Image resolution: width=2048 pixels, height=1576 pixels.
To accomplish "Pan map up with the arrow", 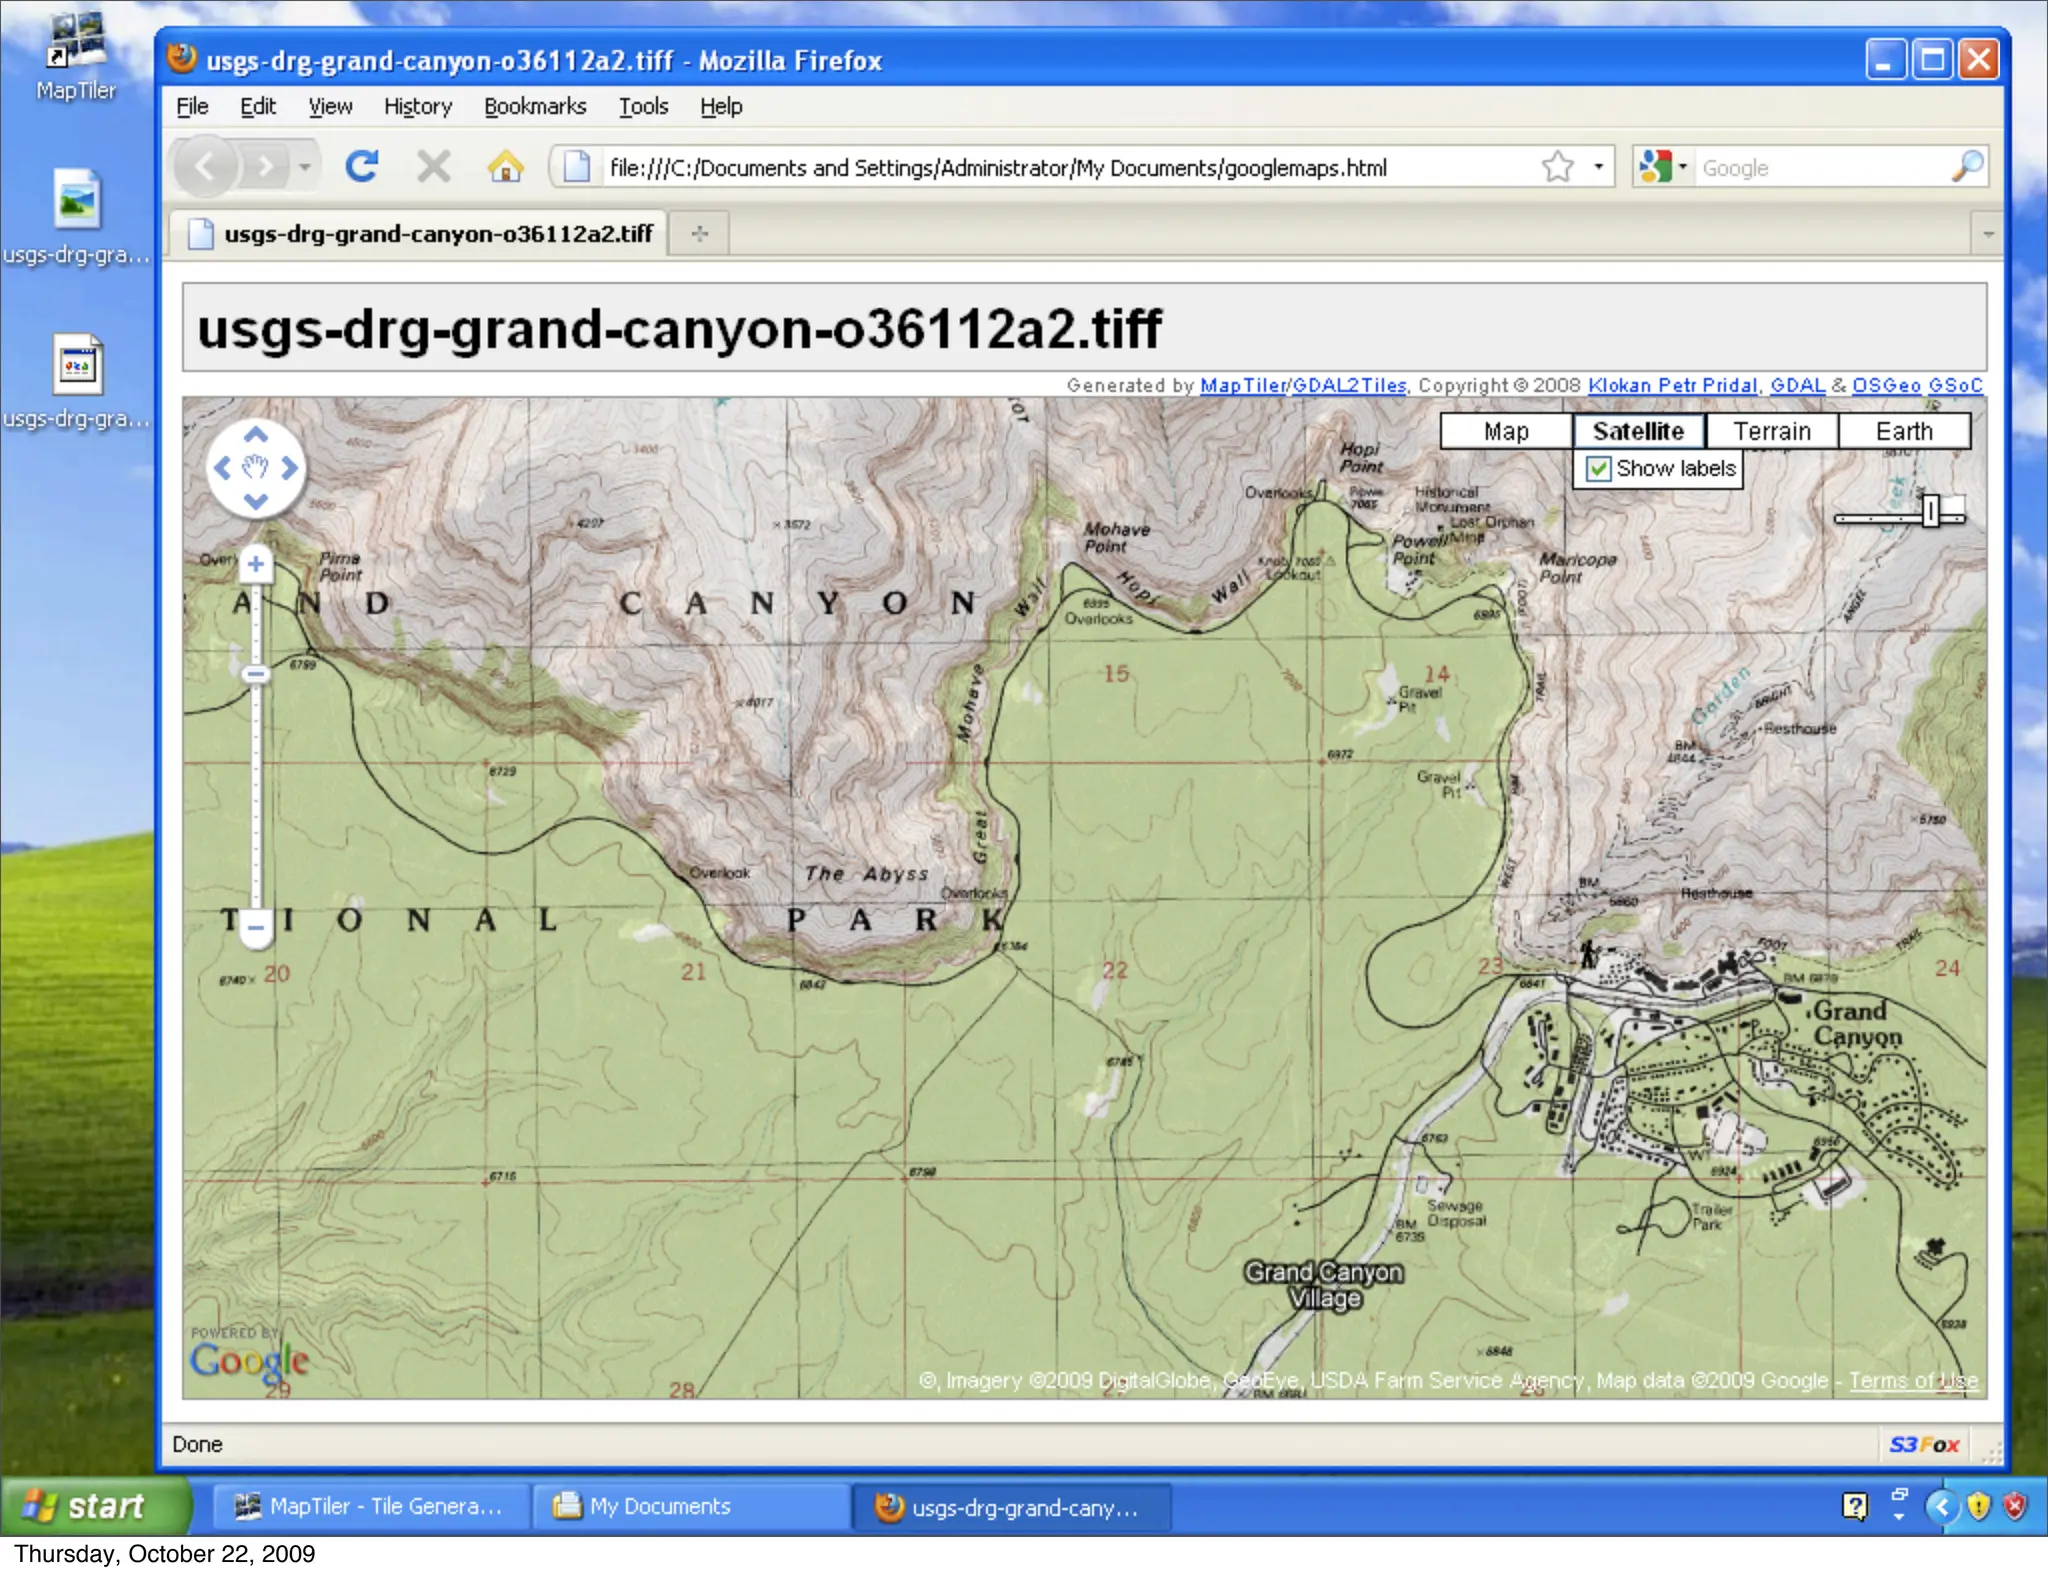I will [x=256, y=435].
